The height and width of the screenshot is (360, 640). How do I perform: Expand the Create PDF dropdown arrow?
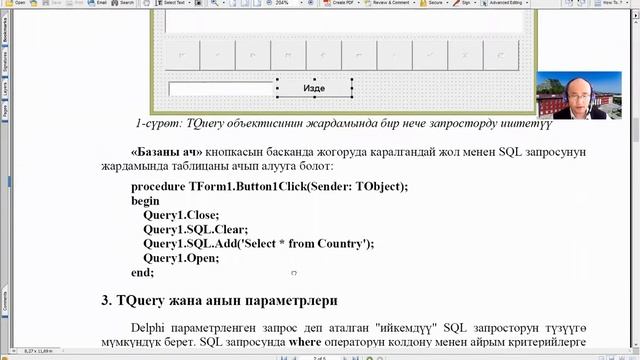click(x=358, y=2)
